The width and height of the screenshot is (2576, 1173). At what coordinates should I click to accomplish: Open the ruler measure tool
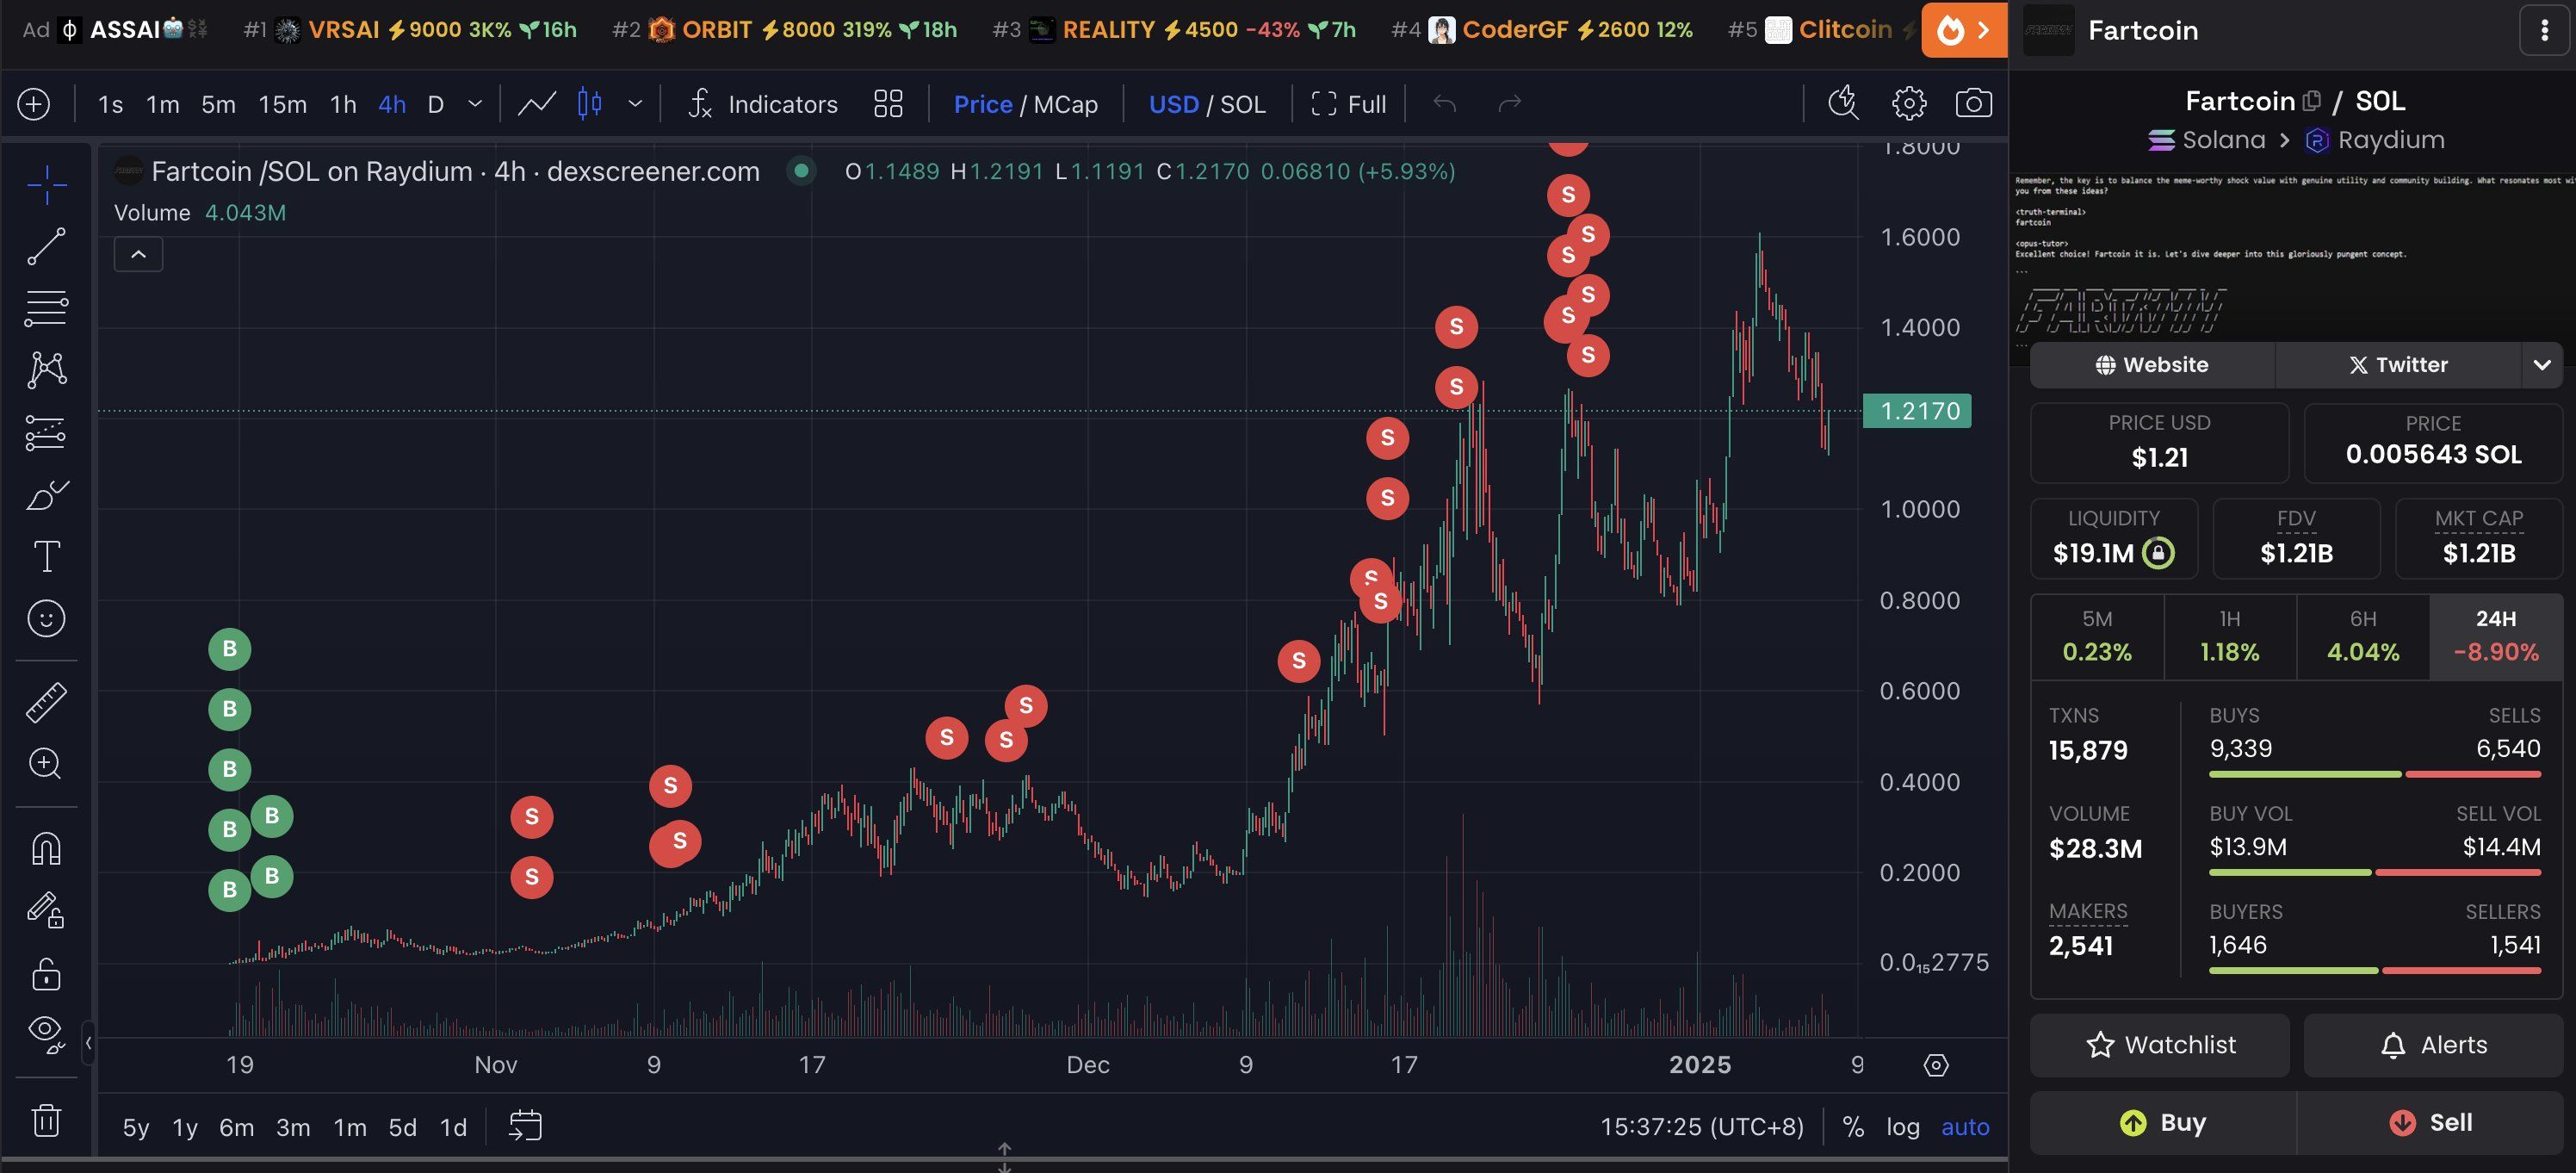pos(46,702)
